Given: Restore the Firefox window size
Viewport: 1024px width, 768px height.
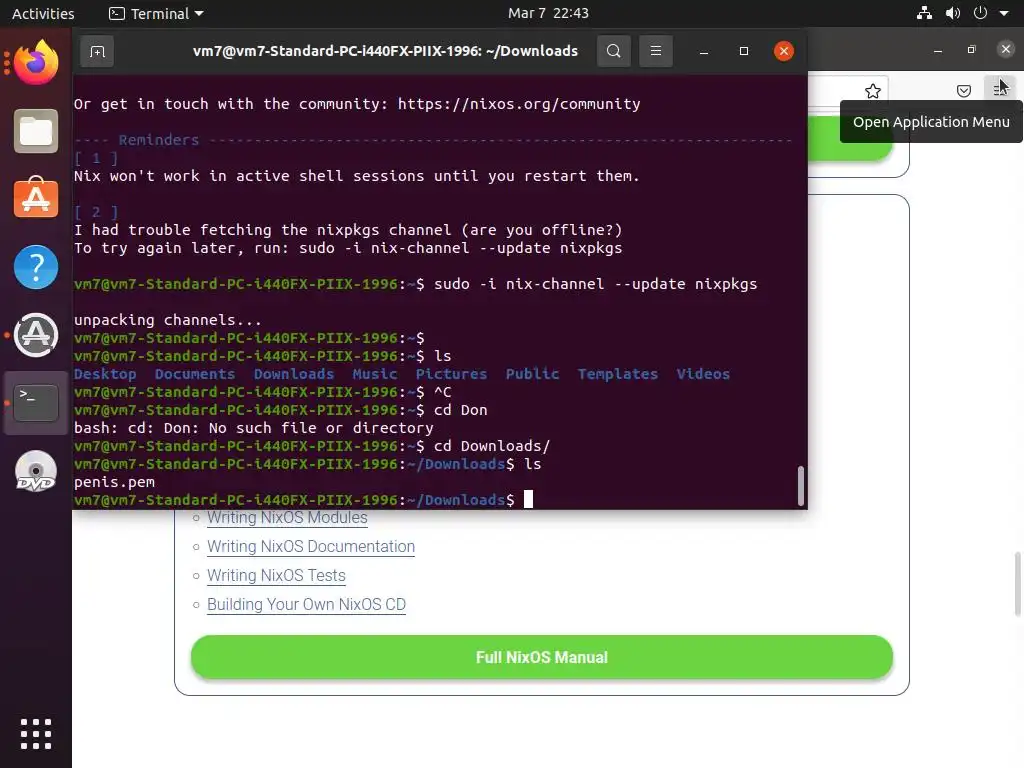Looking at the screenshot, I should click(972, 50).
